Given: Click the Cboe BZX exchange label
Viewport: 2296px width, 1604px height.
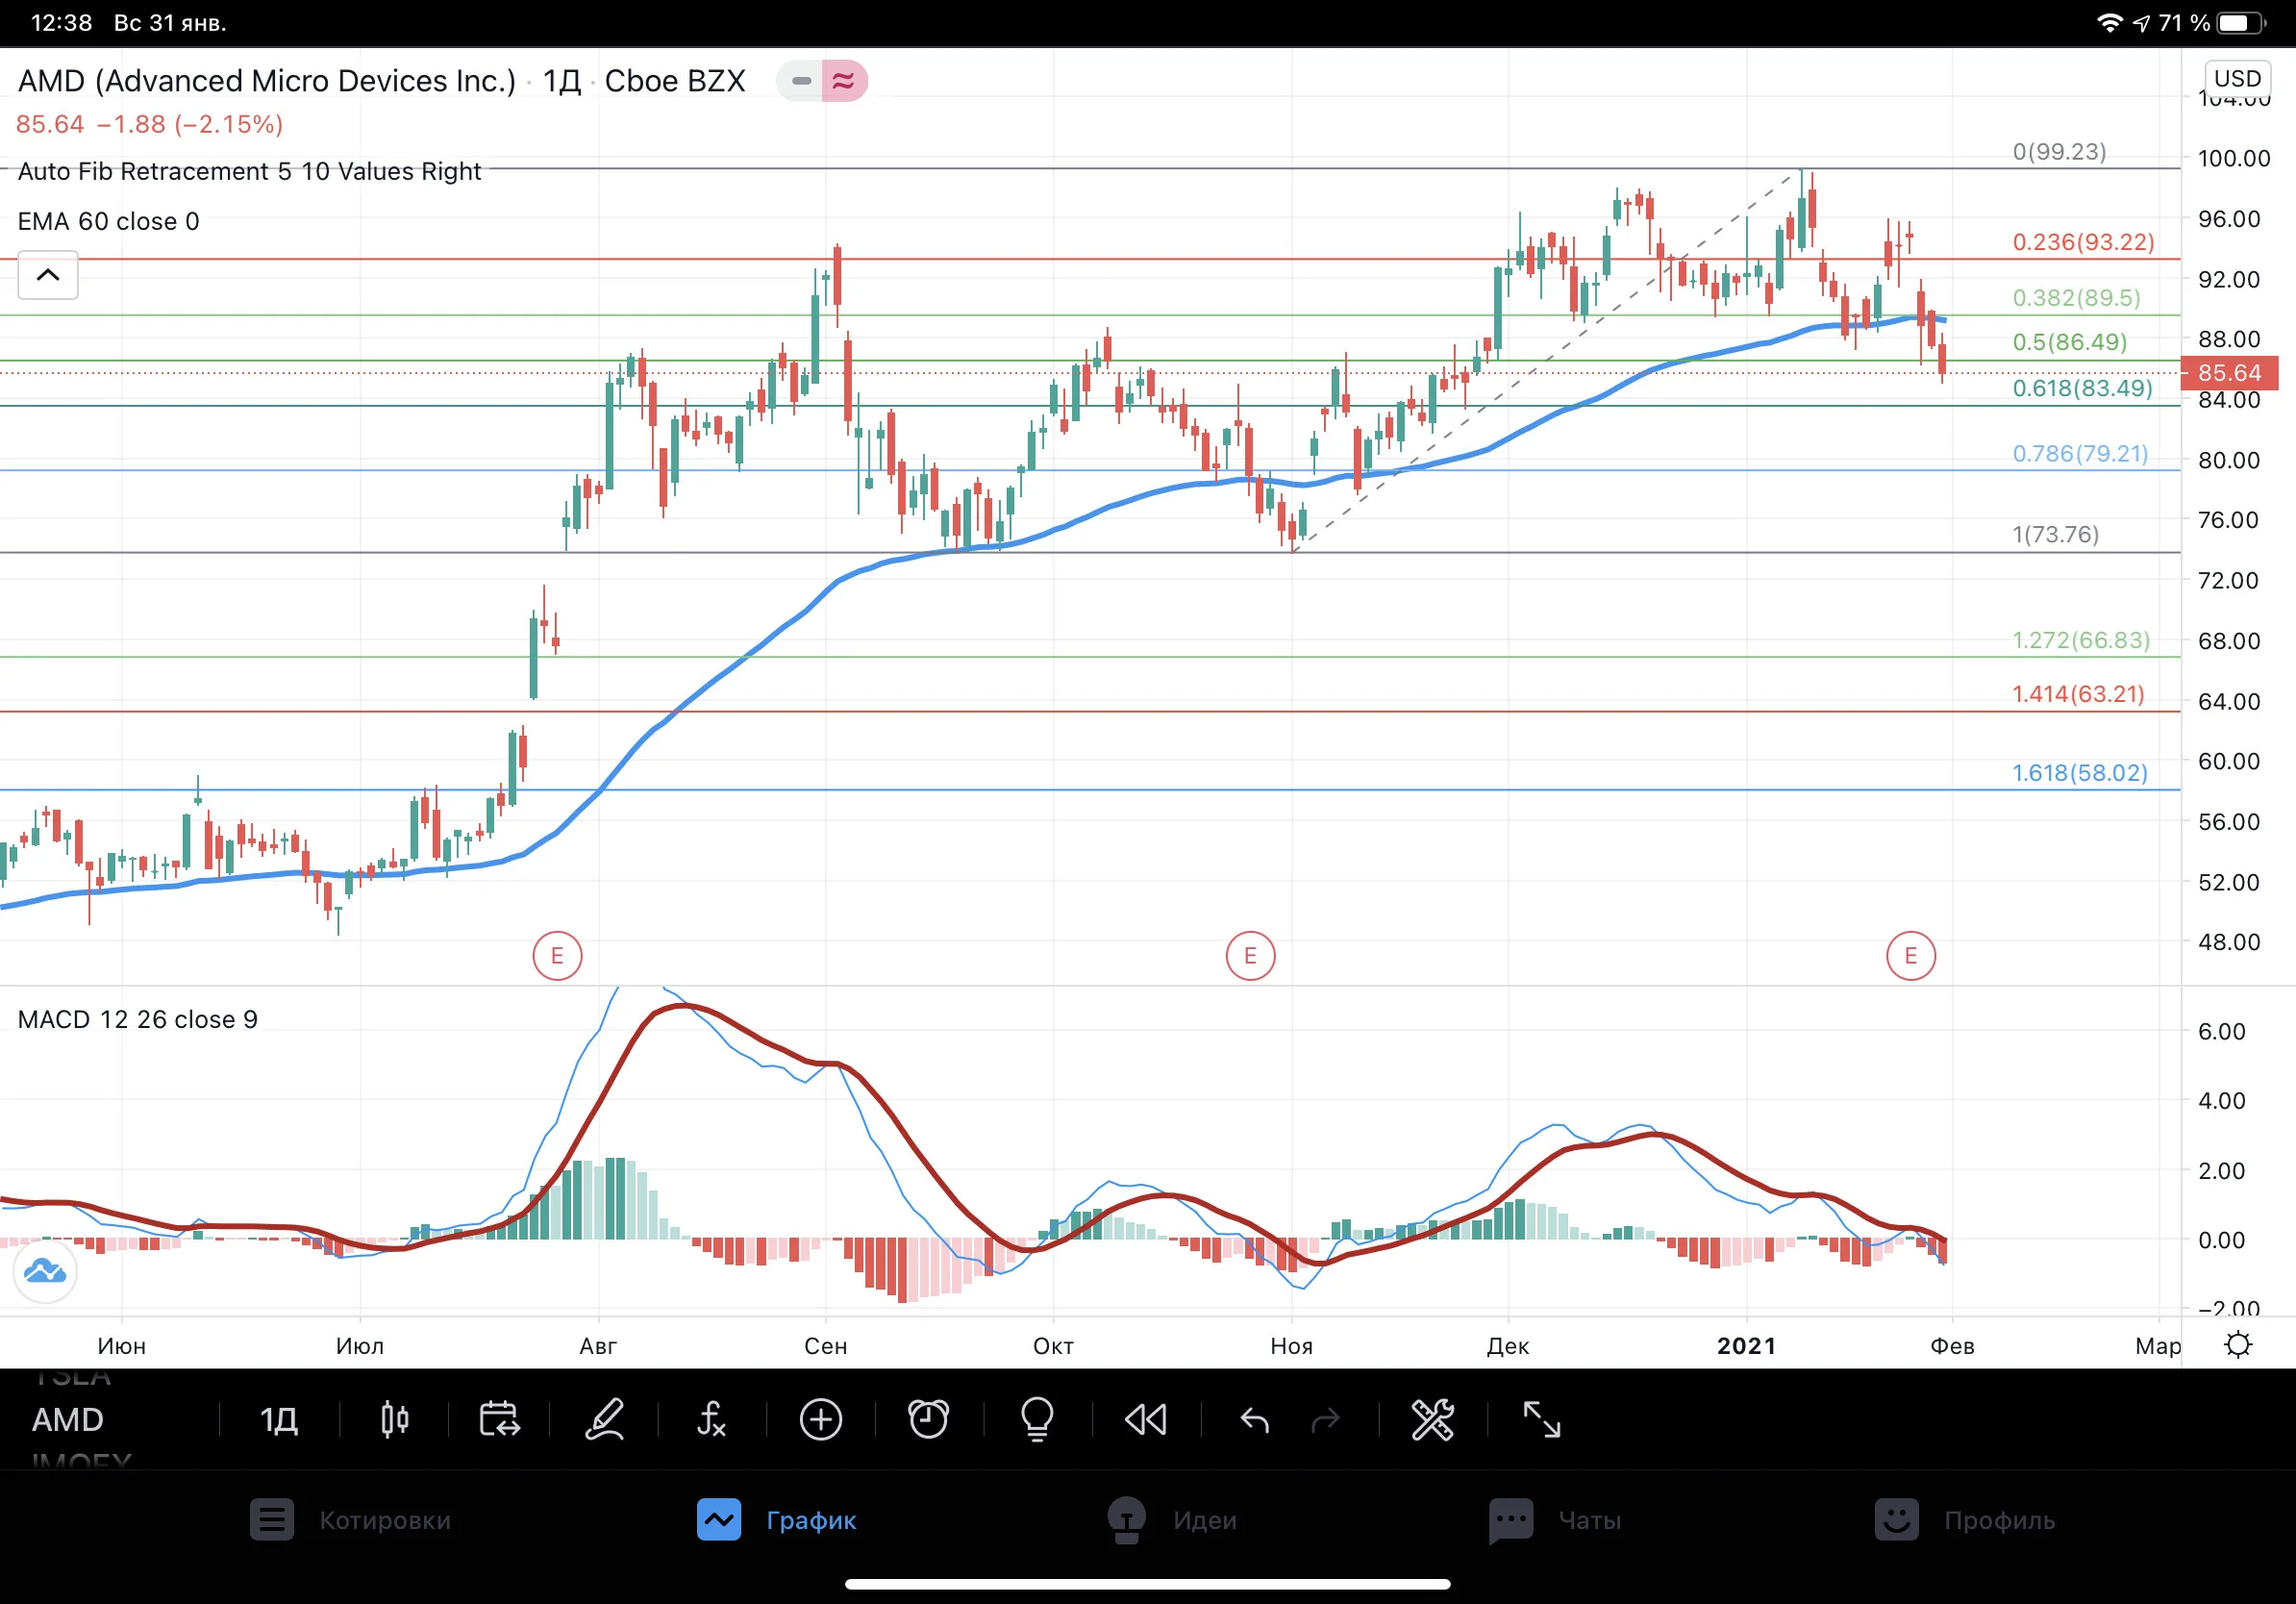Looking at the screenshot, I should coord(675,81).
